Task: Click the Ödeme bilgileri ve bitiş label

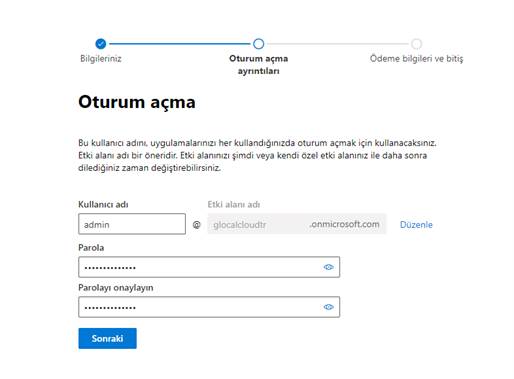Action: tap(416, 59)
